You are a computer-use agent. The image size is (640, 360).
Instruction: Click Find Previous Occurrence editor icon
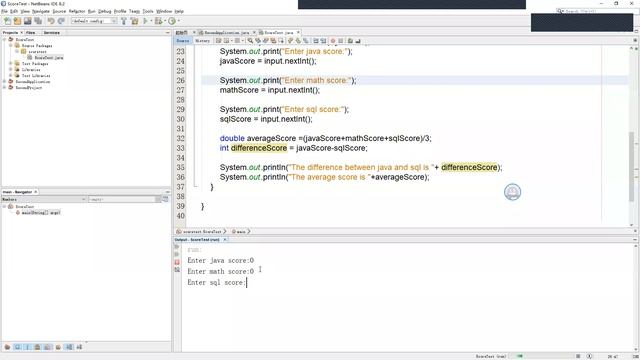tap(258, 41)
